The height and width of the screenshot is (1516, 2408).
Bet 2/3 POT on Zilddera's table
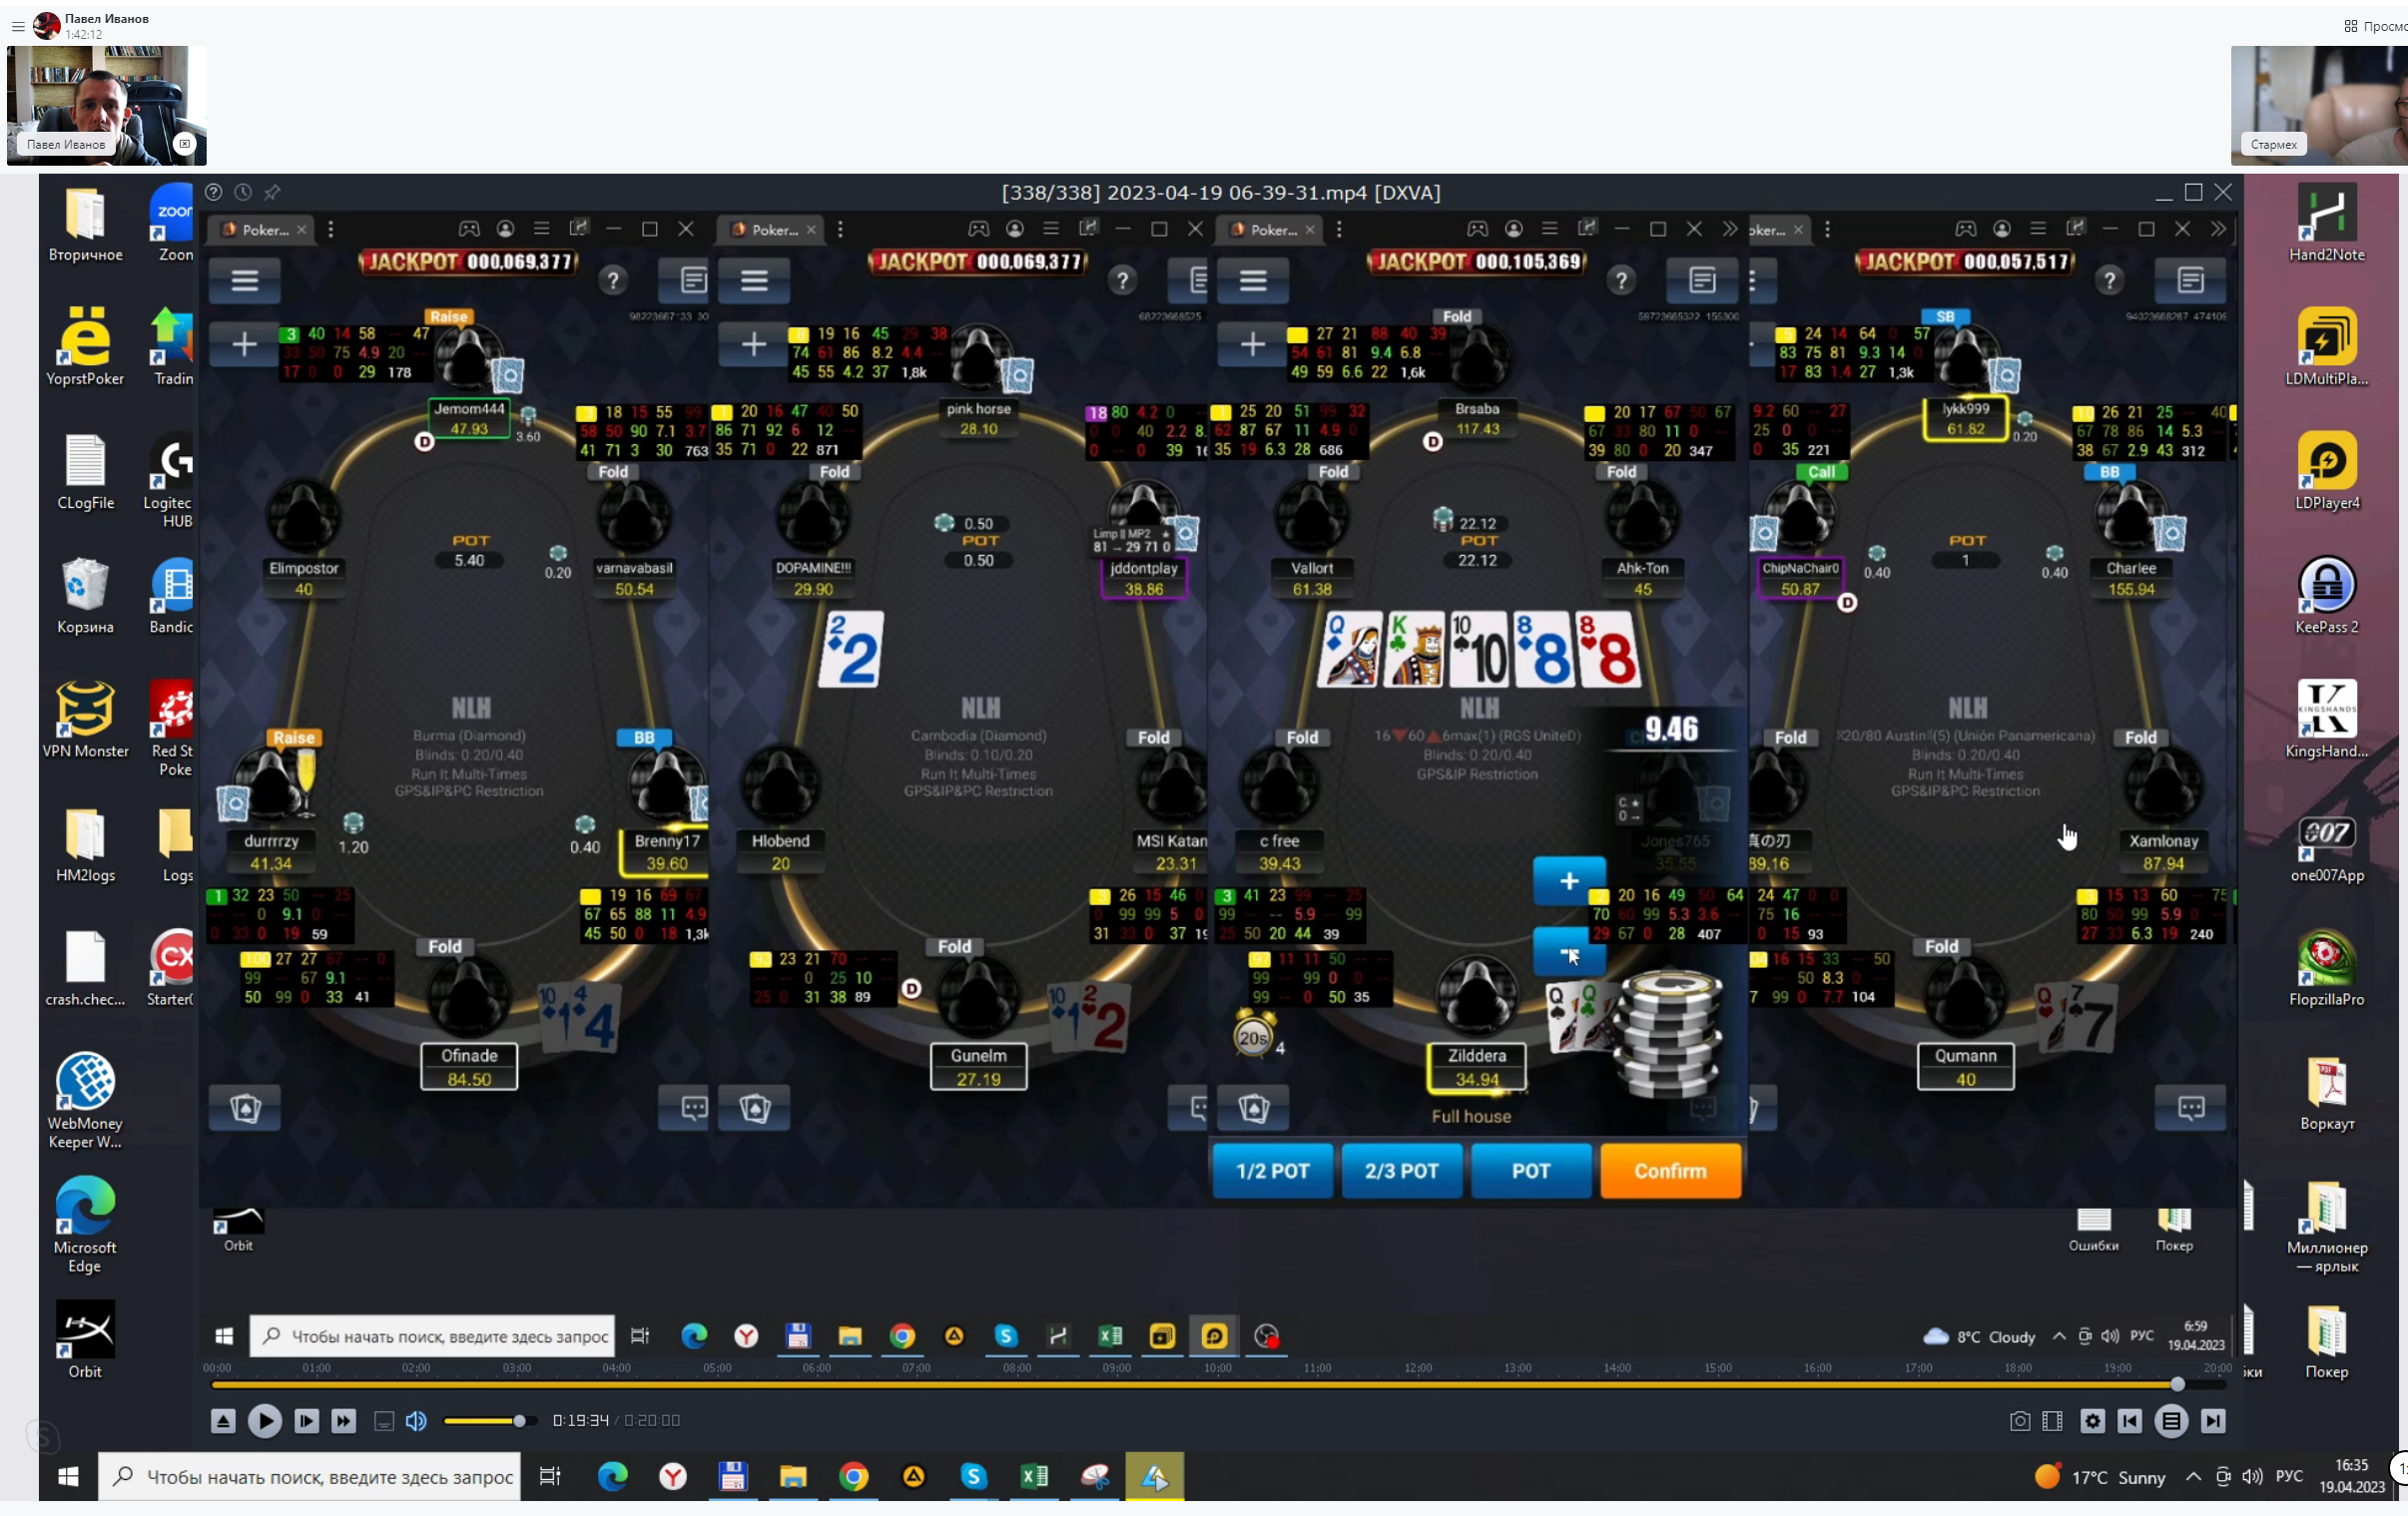[1401, 1171]
